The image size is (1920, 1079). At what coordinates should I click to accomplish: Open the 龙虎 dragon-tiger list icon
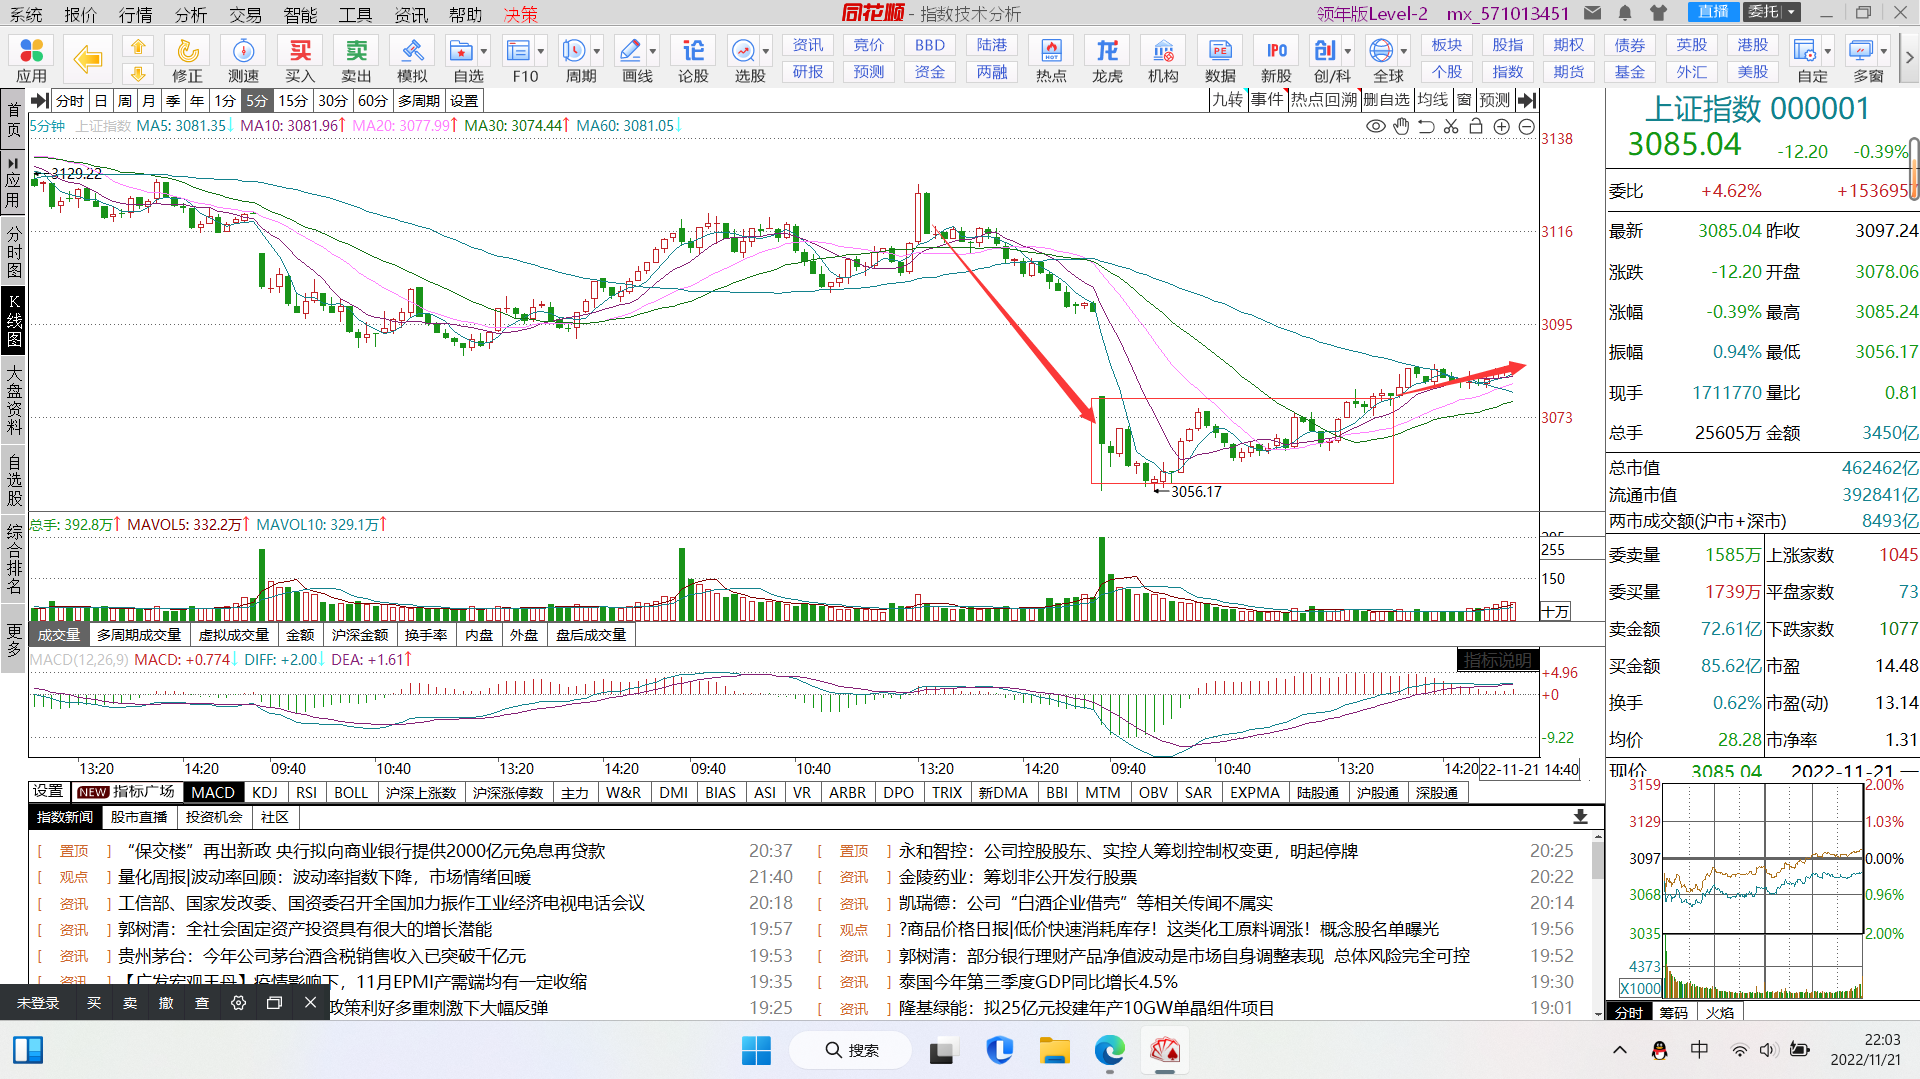[1107, 59]
